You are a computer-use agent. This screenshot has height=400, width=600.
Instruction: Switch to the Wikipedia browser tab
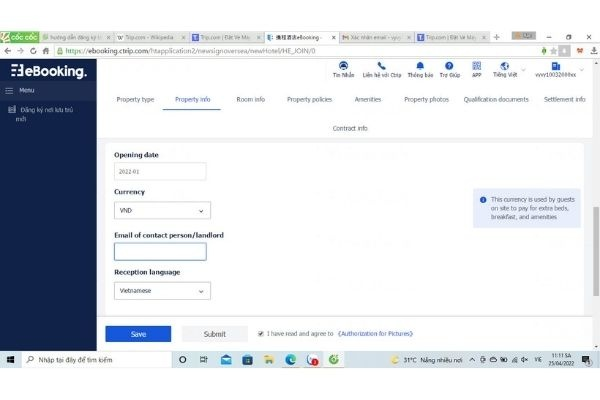pyautogui.click(x=151, y=37)
